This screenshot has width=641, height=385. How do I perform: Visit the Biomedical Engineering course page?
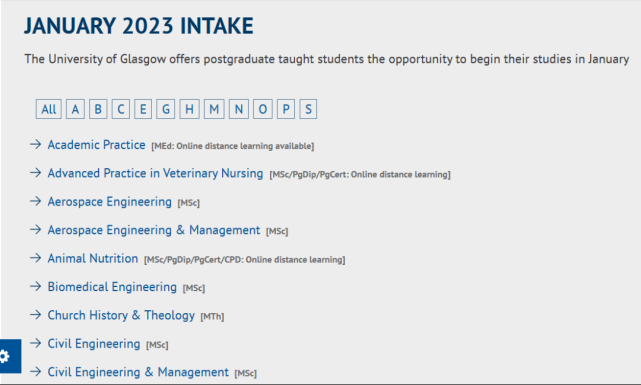pyautogui.click(x=112, y=287)
